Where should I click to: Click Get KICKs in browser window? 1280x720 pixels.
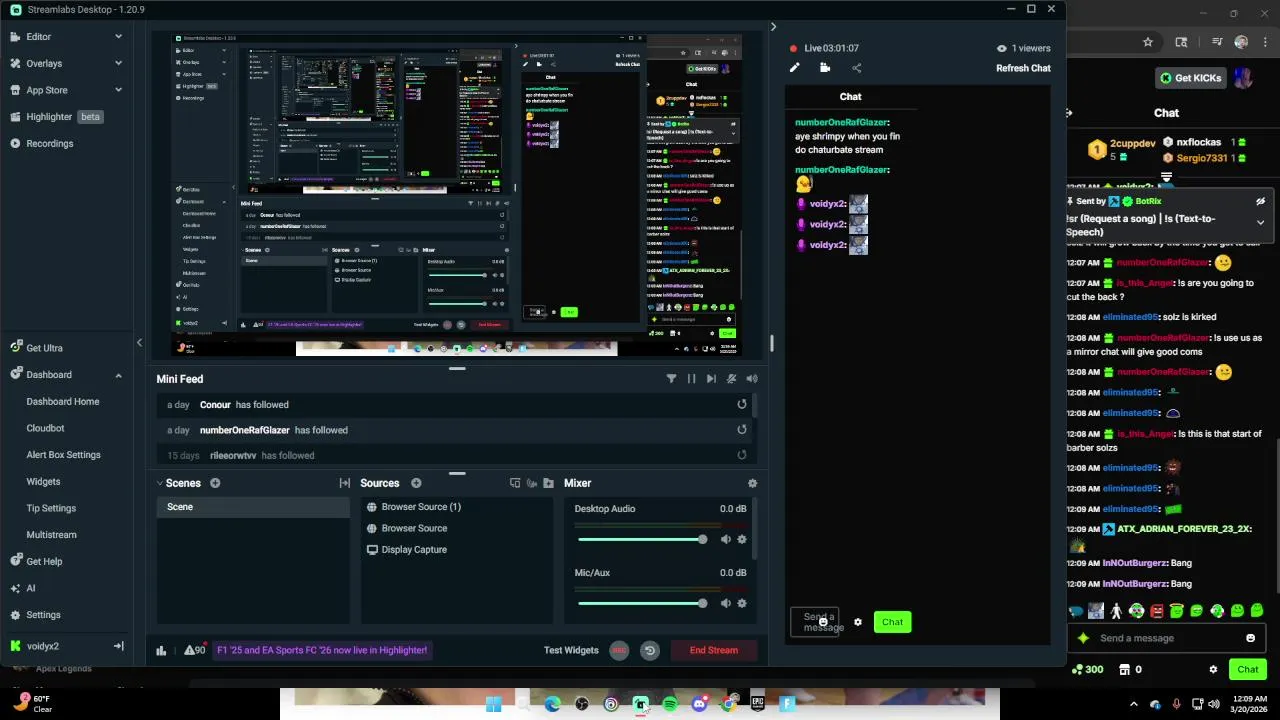click(x=1190, y=78)
